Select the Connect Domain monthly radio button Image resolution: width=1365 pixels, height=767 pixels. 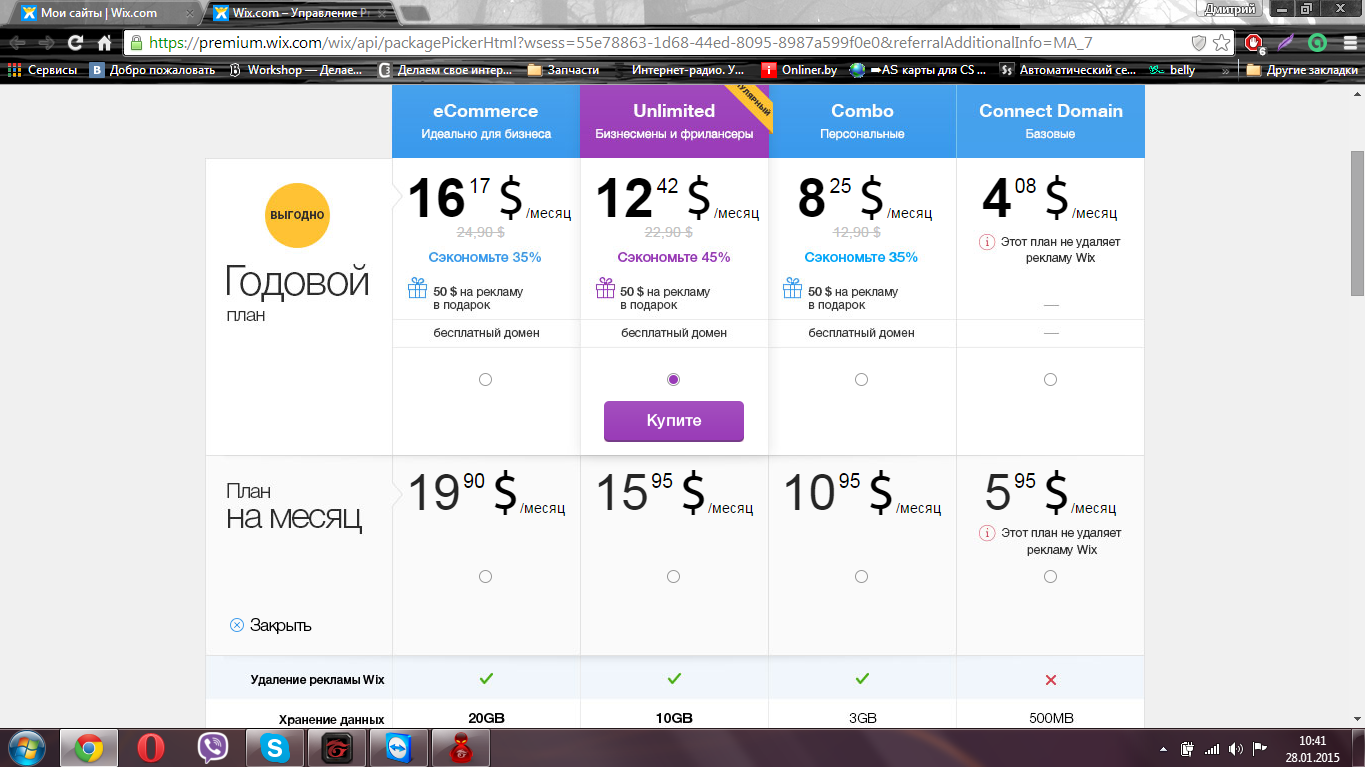point(1050,576)
